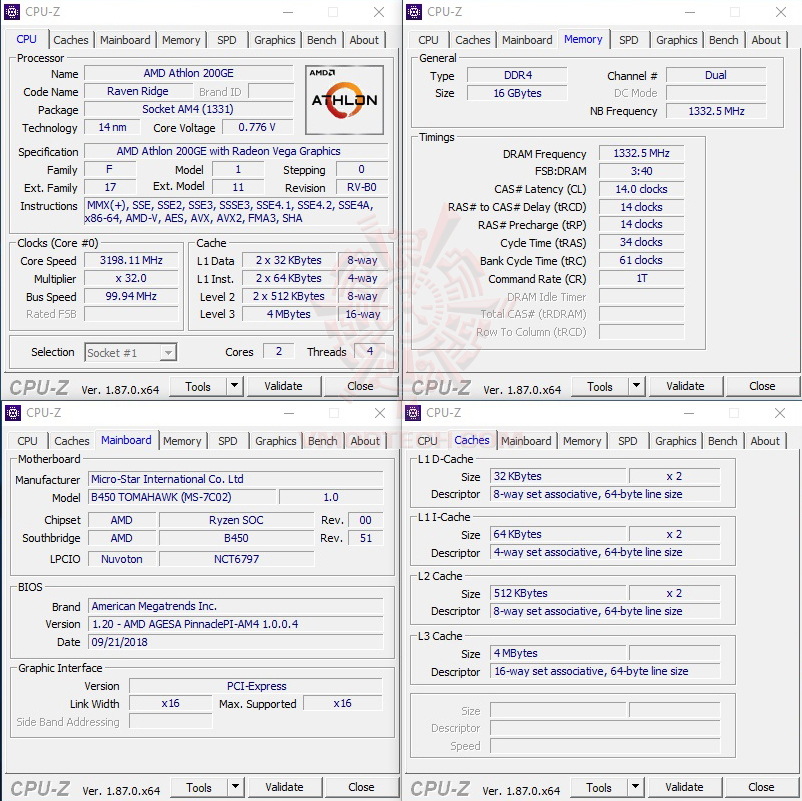Switch to Bench tab in CPU window
This screenshot has height=801, width=802.
pyautogui.click(x=322, y=40)
